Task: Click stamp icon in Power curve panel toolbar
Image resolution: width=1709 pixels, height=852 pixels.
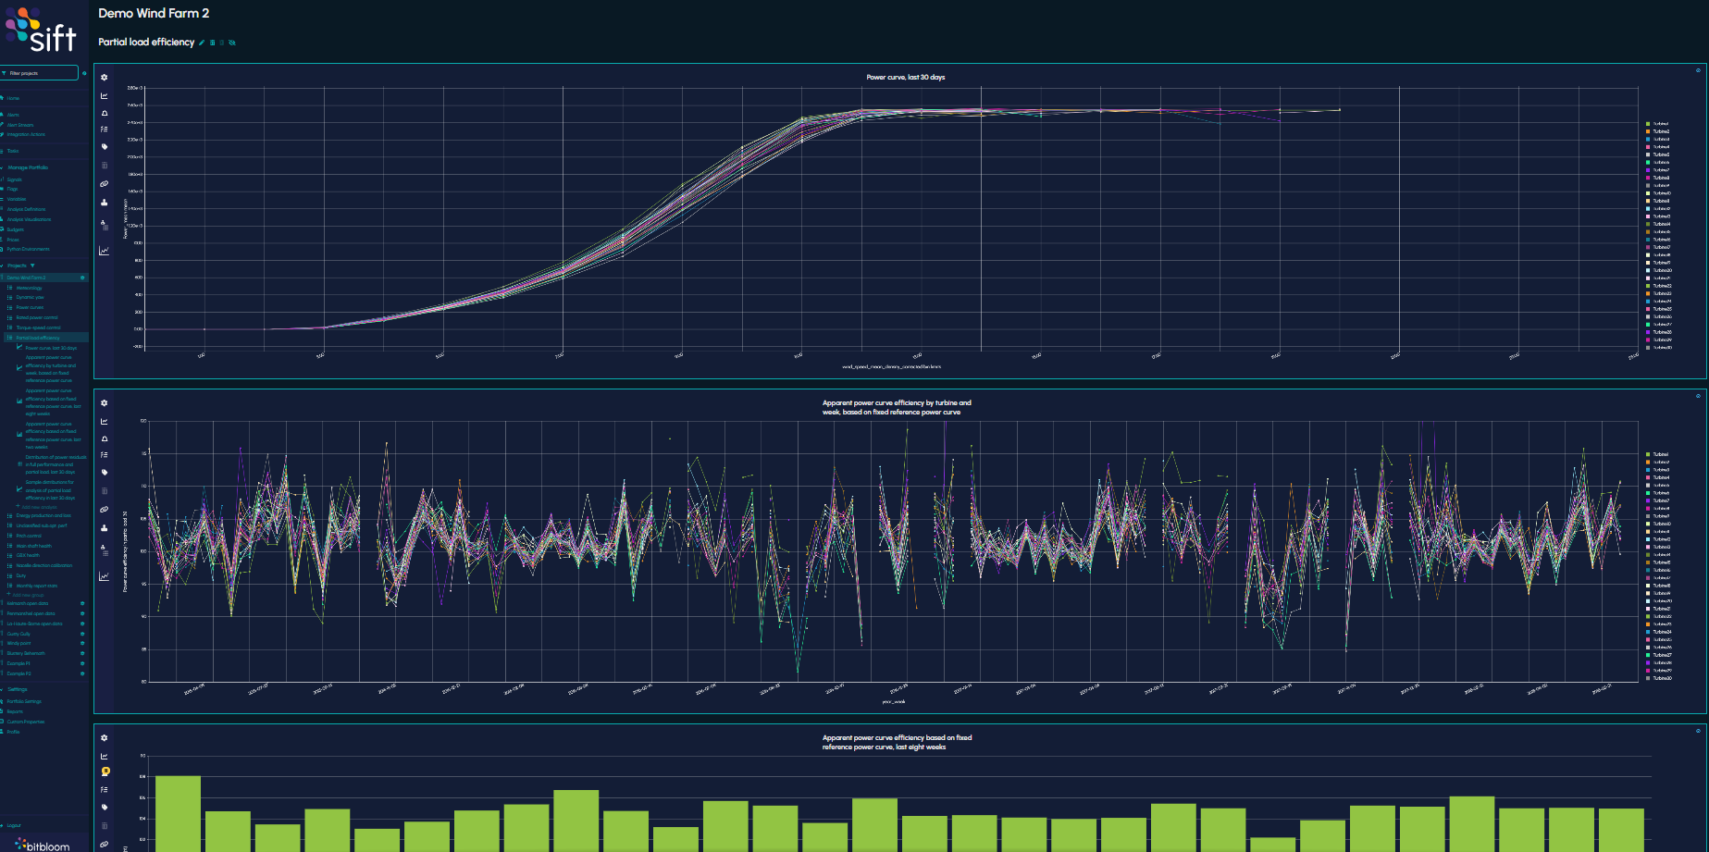Action: 104,203
